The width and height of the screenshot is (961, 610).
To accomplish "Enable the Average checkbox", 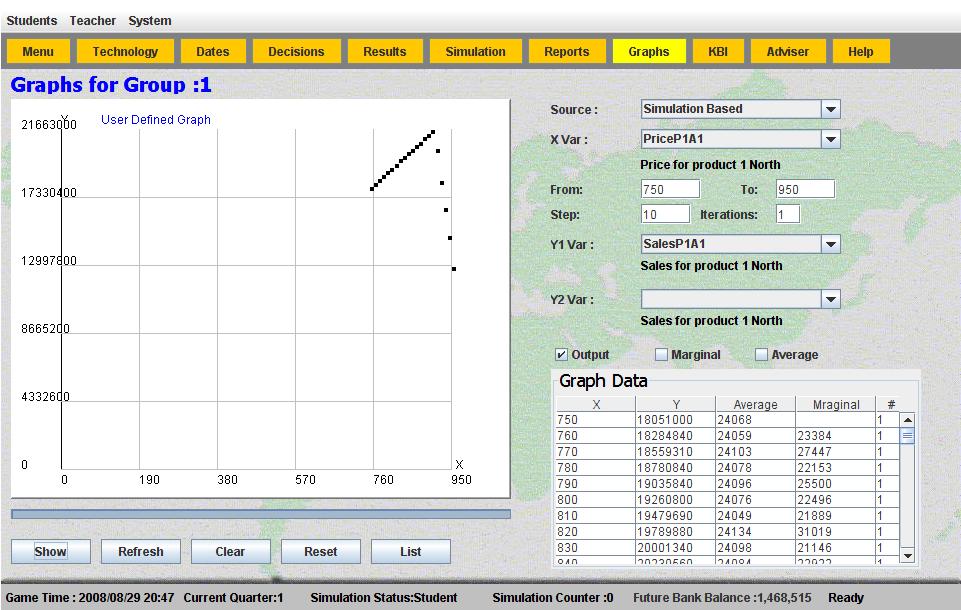I will (x=761, y=355).
